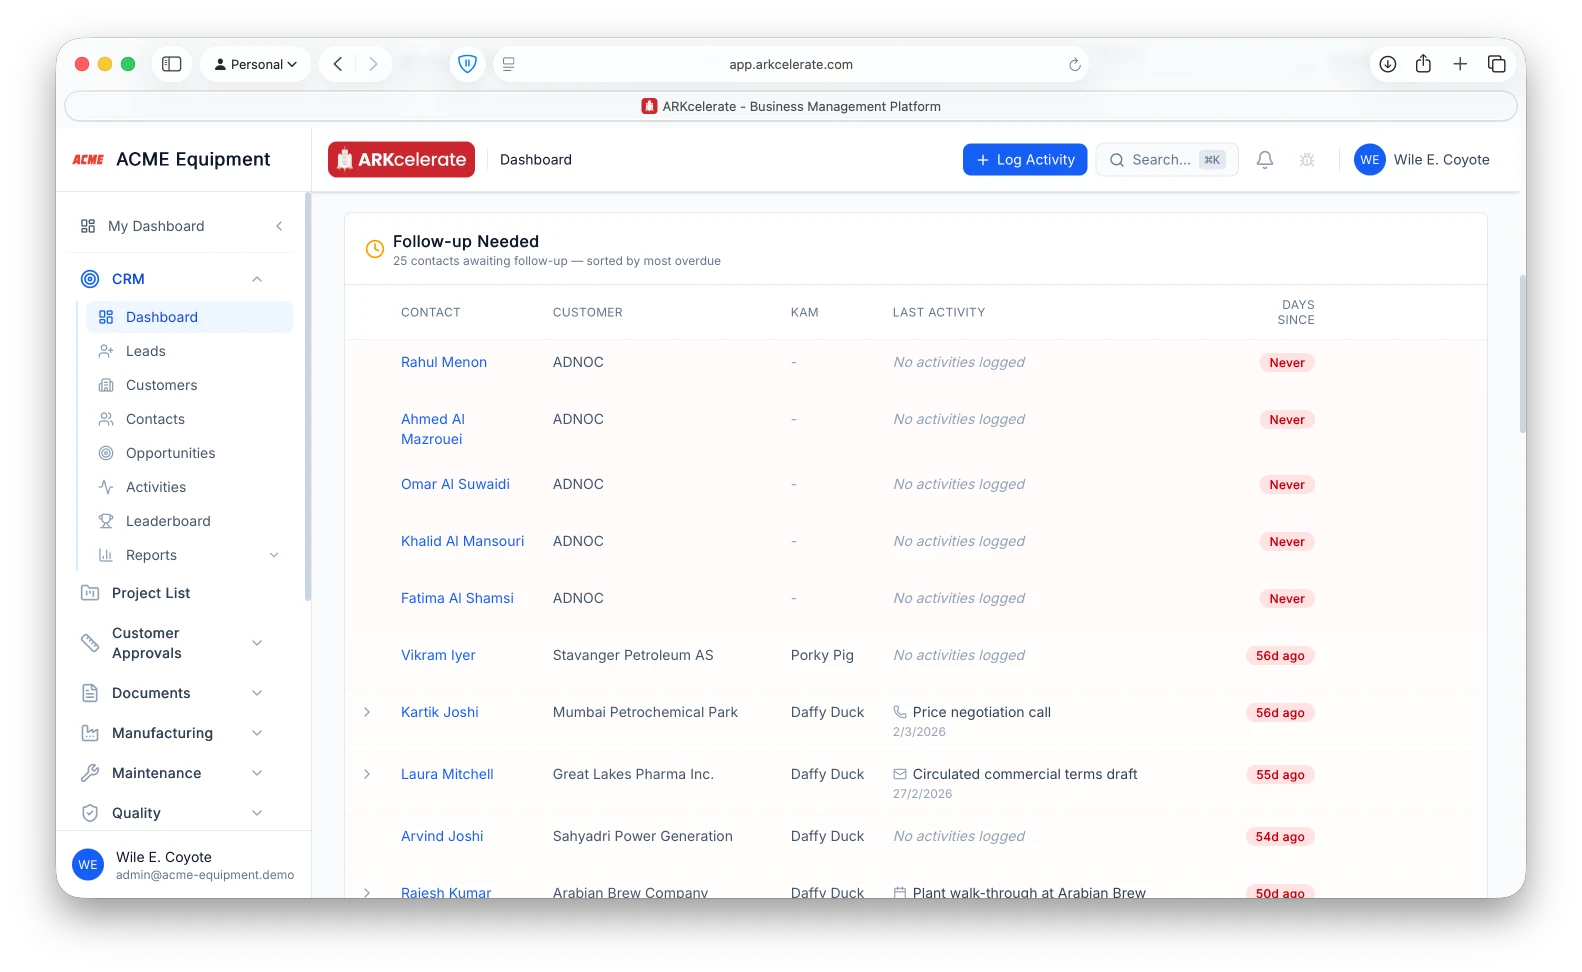Image resolution: width=1582 pixels, height=972 pixels.
Task: Click the ACME logo in sidebar
Action: [88, 160]
